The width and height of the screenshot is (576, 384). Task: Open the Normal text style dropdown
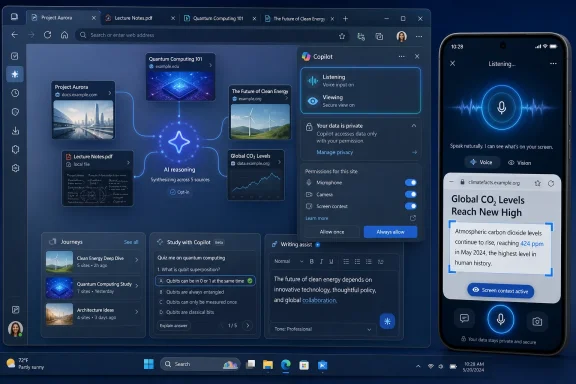coord(288,261)
